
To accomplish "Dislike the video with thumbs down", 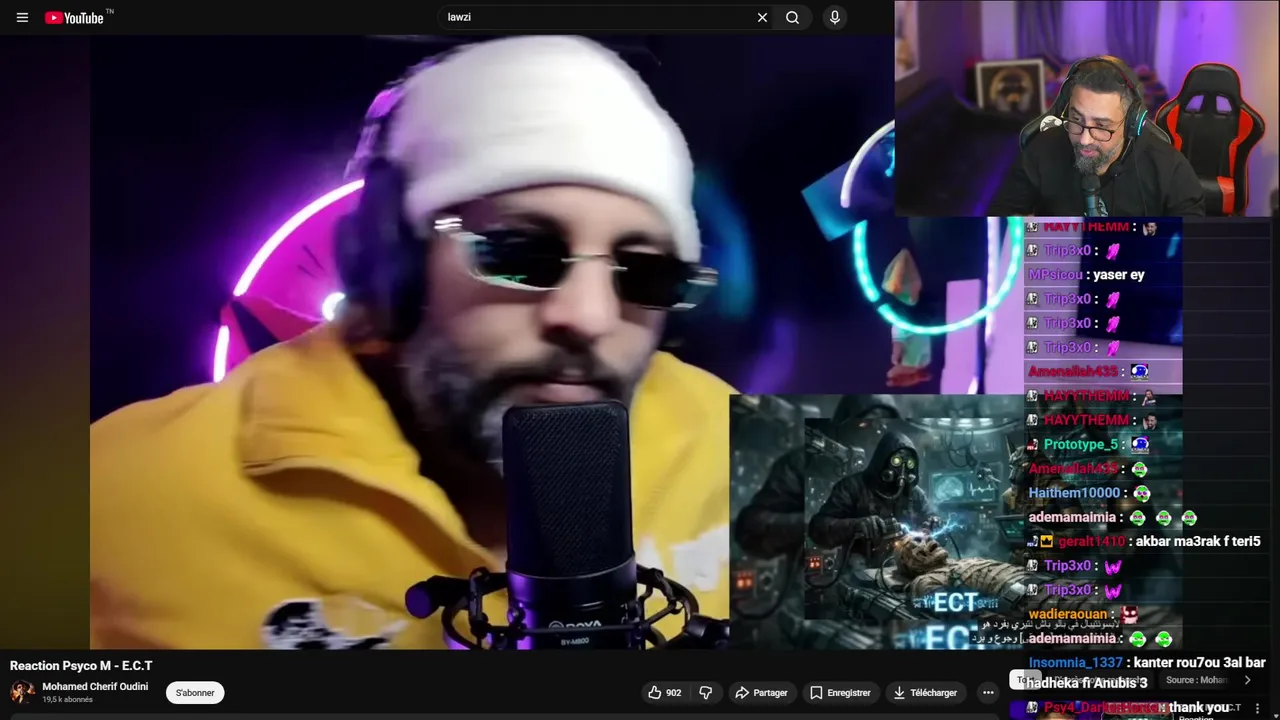I will pos(705,692).
